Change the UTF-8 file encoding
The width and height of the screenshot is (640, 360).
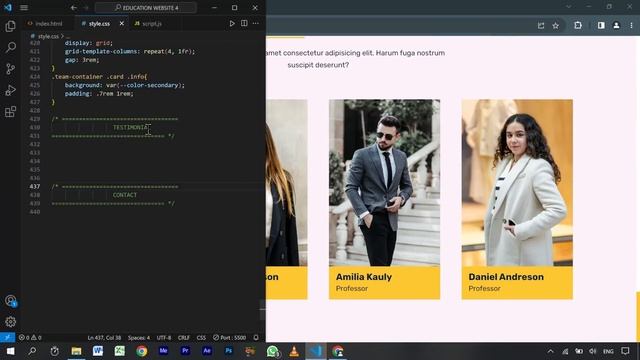(164, 338)
